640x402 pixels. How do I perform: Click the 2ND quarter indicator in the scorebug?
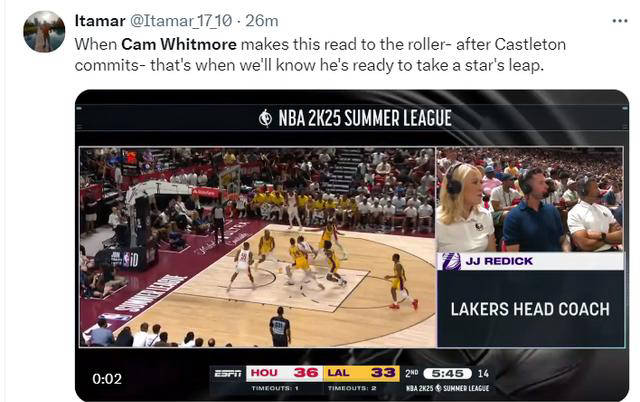pos(411,373)
